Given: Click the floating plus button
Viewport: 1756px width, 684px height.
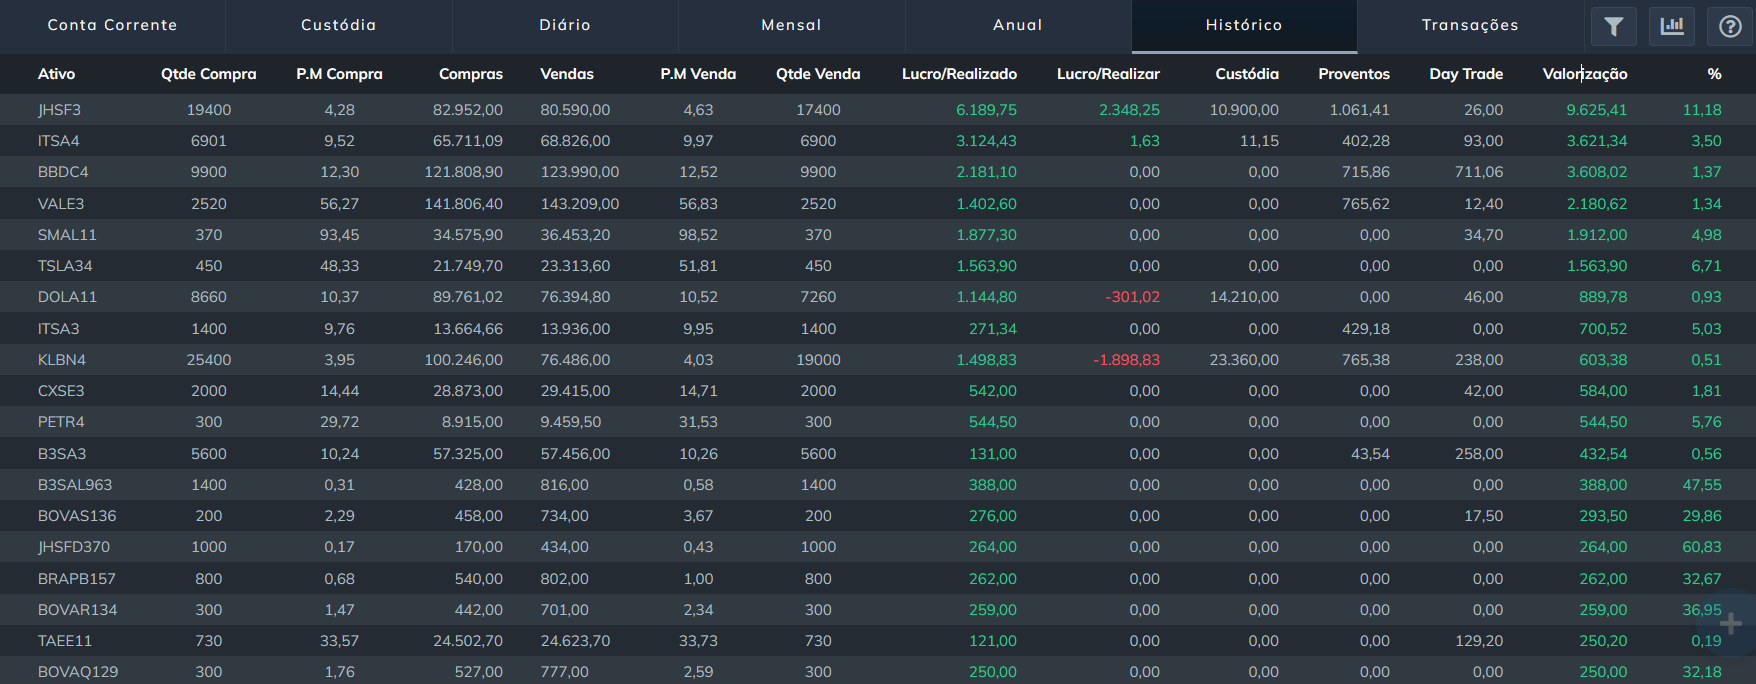Looking at the screenshot, I should pos(1730,624).
